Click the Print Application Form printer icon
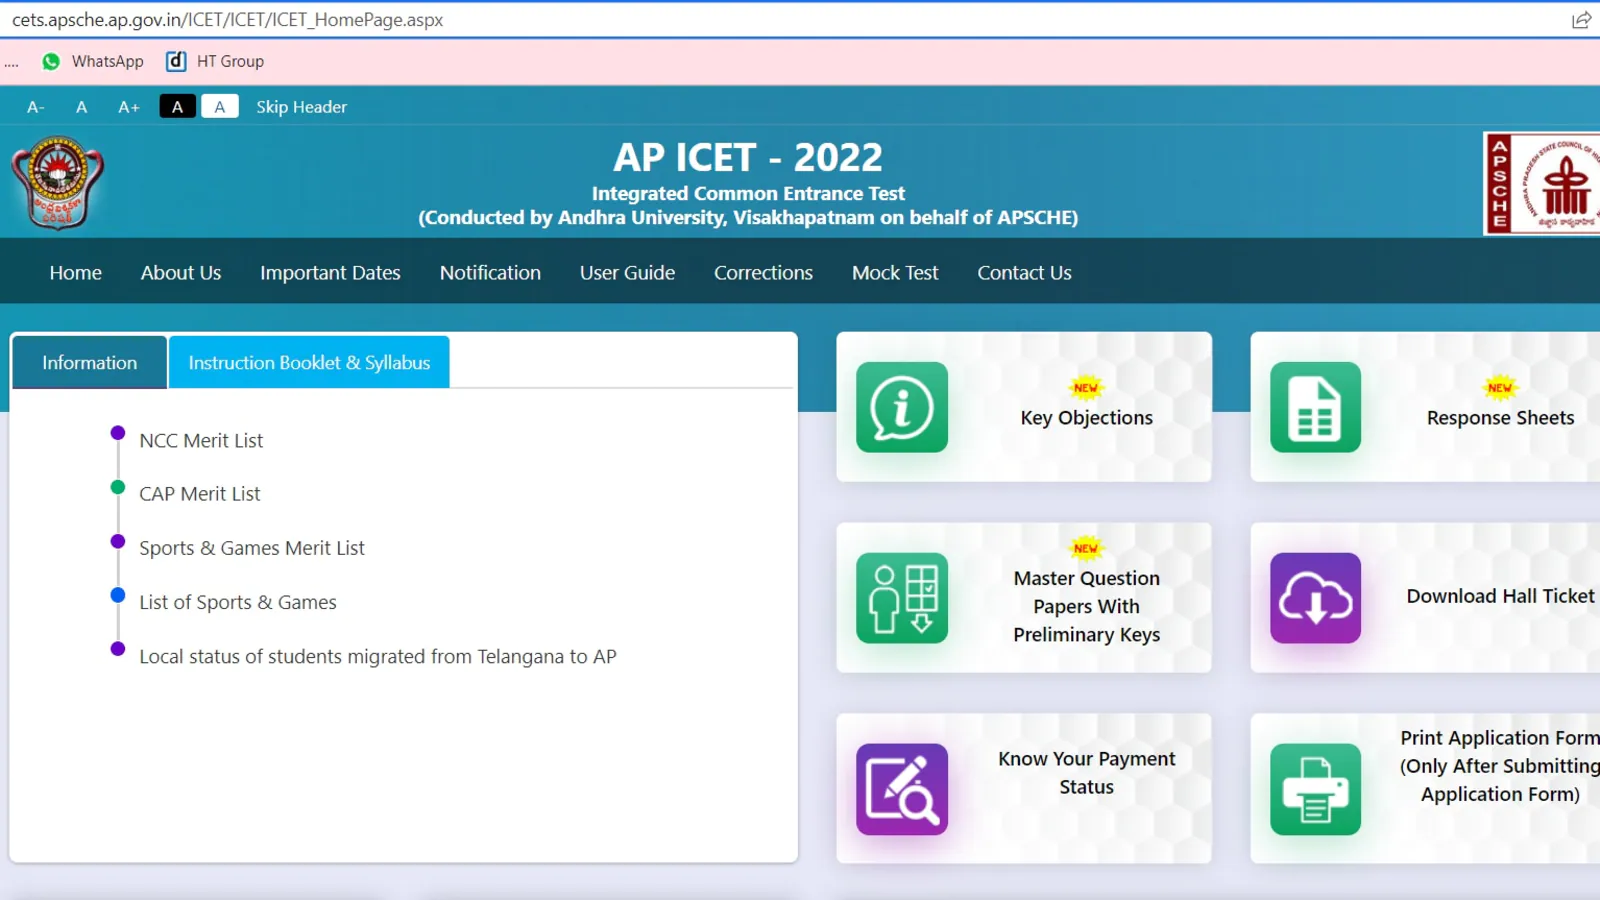The width and height of the screenshot is (1600, 900). 1315,789
